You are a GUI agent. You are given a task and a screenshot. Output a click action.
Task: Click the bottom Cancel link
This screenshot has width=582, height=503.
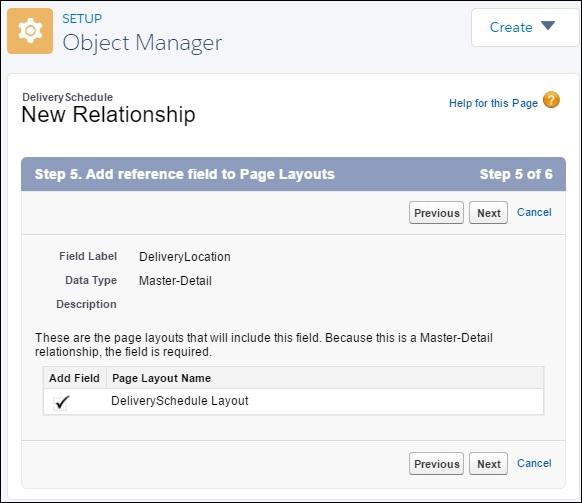[x=534, y=463]
